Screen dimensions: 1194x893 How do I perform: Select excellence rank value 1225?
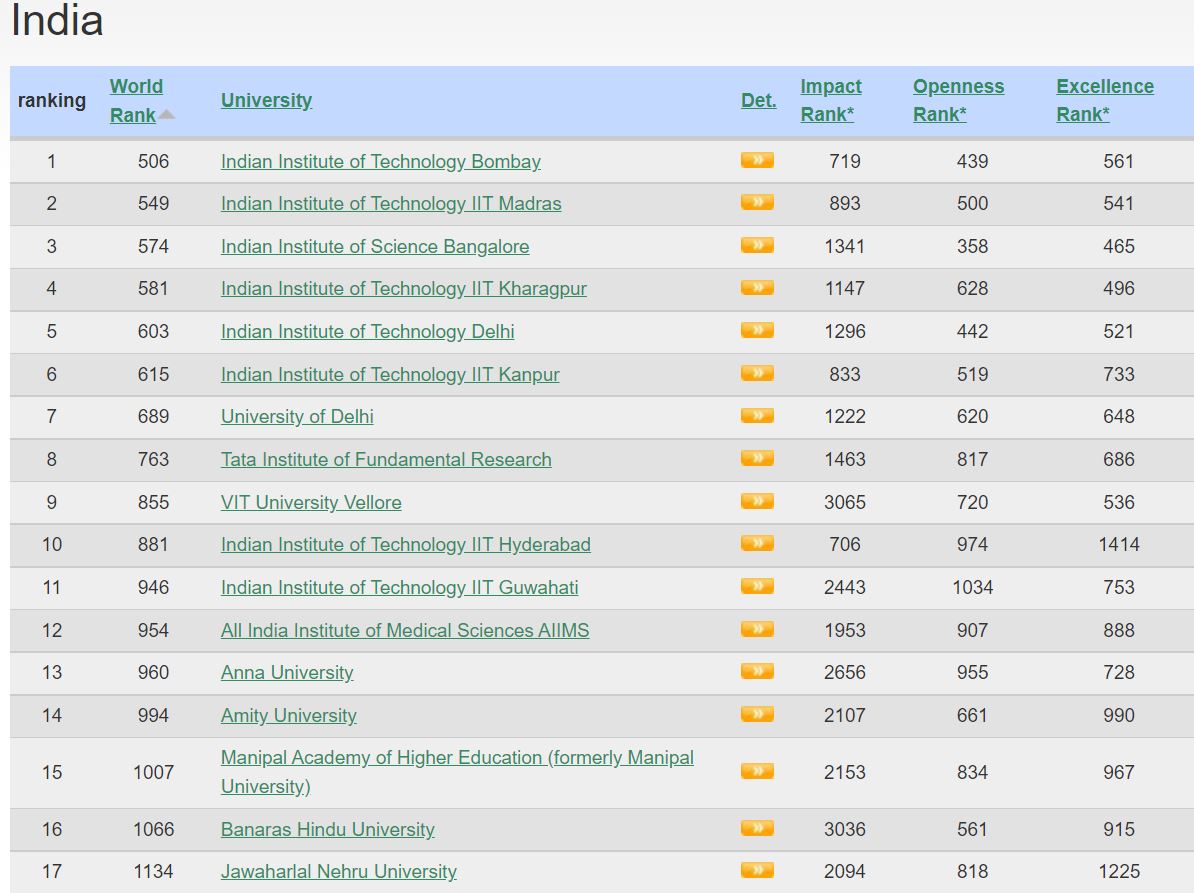coord(1119,871)
